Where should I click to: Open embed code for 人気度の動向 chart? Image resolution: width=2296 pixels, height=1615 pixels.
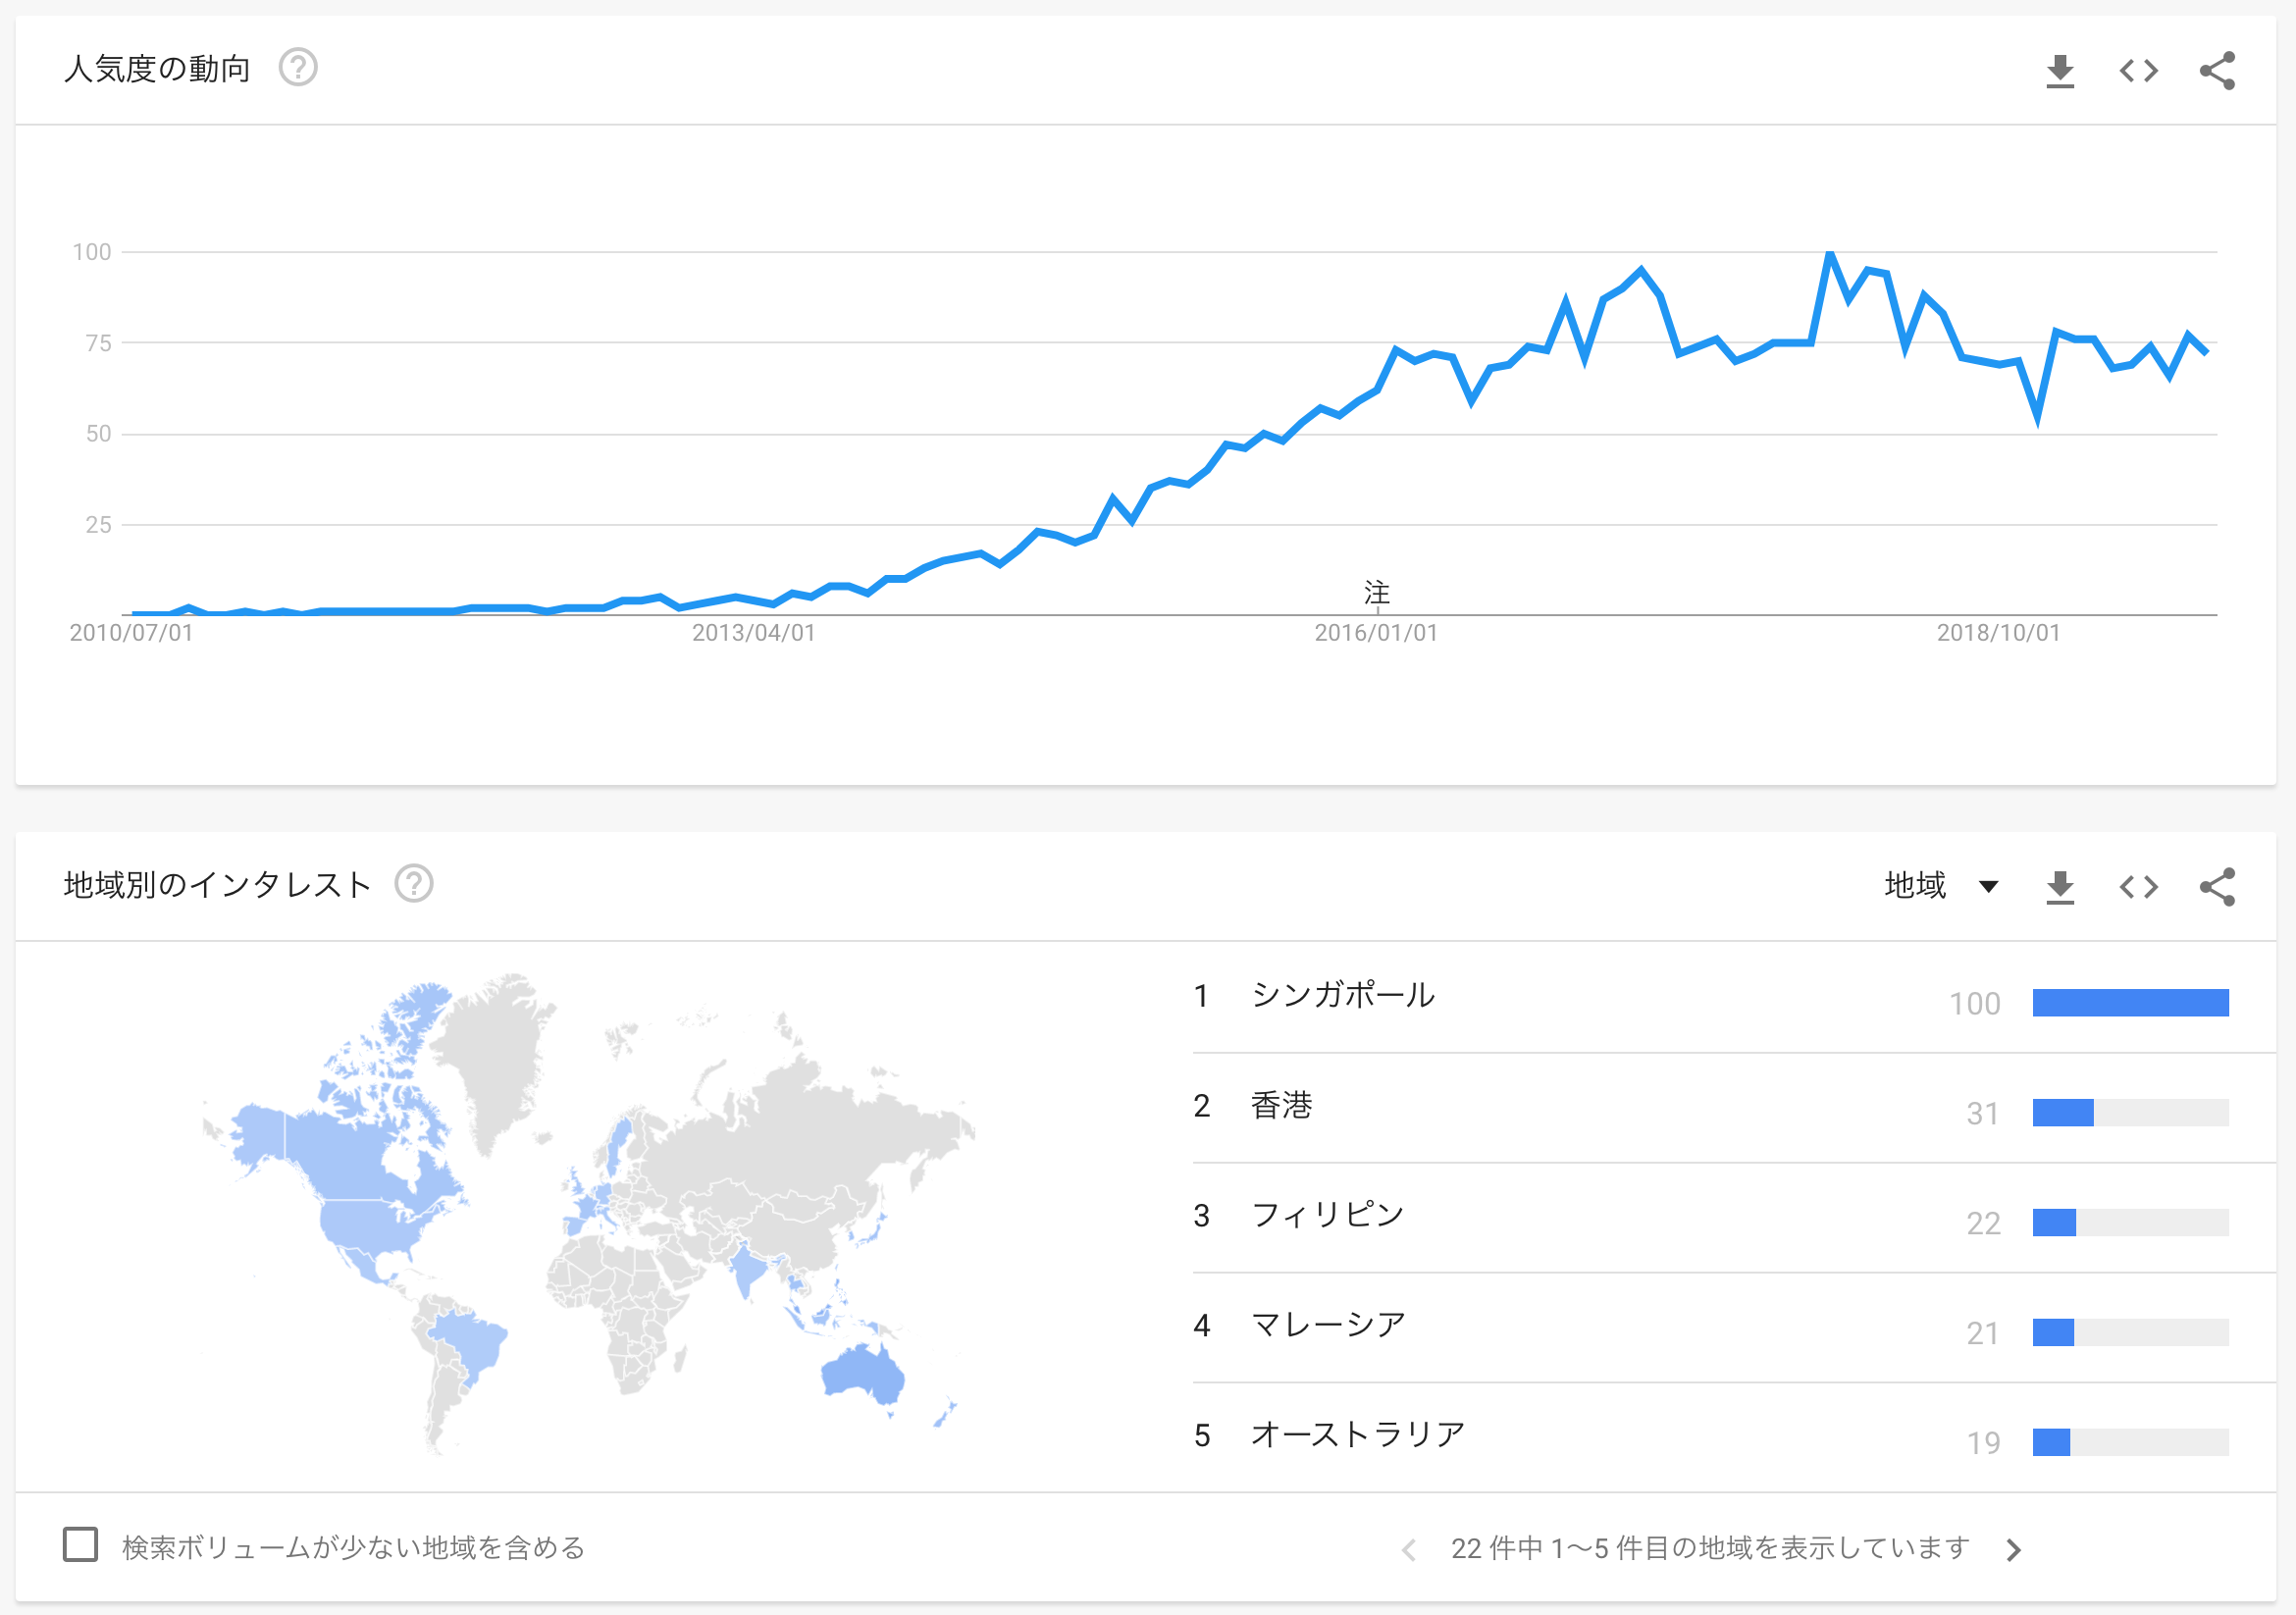2138,71
